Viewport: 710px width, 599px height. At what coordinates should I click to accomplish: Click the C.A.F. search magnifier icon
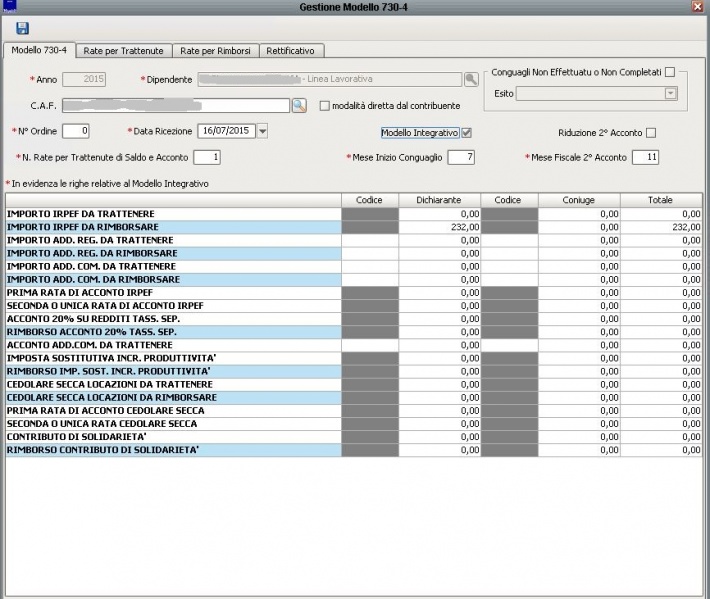[x=298, y=105]
